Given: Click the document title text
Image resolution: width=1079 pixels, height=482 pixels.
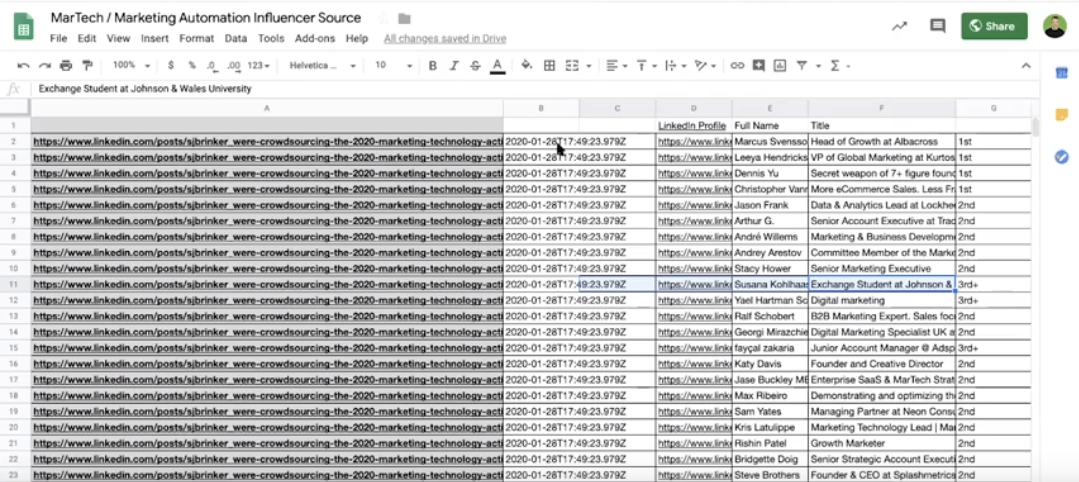Looking at the screenshot, I should tap(206, 18).
